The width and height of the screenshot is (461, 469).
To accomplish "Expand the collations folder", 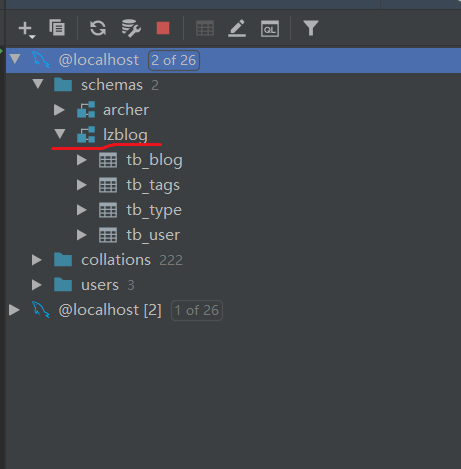I will [x=37, y=260].
